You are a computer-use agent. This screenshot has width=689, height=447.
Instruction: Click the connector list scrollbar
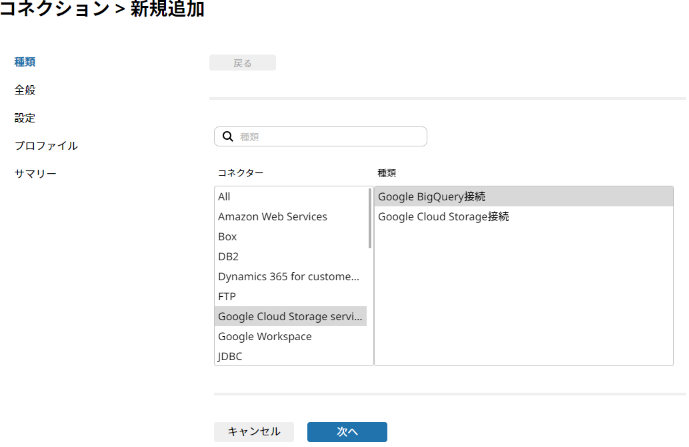[370, 218]
